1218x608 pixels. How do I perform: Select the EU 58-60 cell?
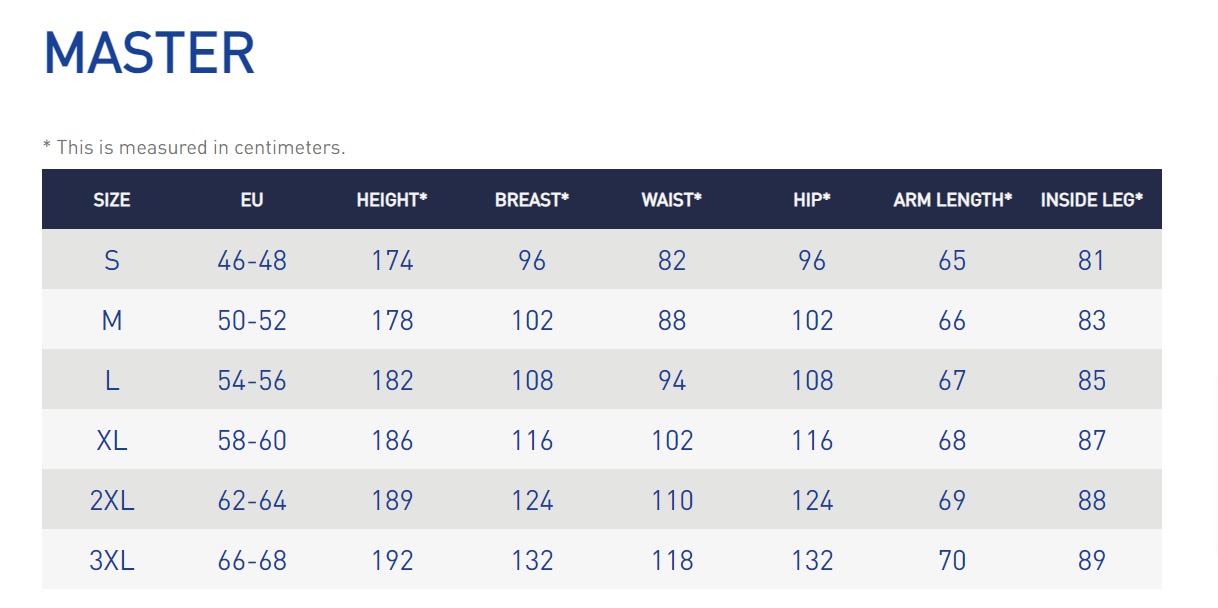point(252,441)
